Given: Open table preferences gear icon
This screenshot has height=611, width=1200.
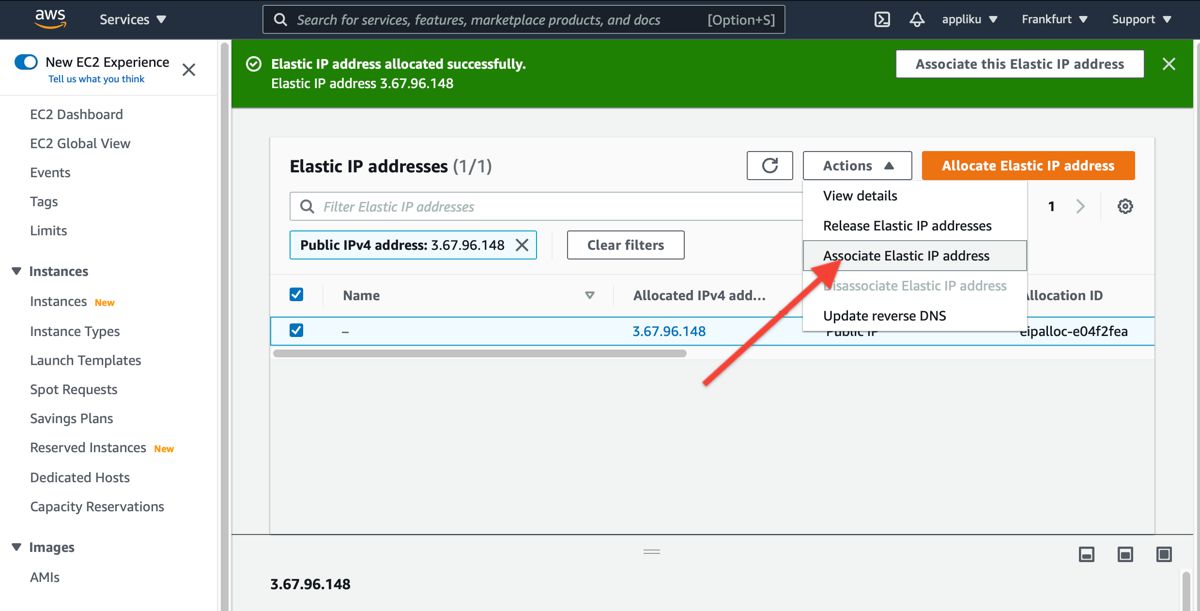Looking at the screenshot, I should pos(1125,206).
